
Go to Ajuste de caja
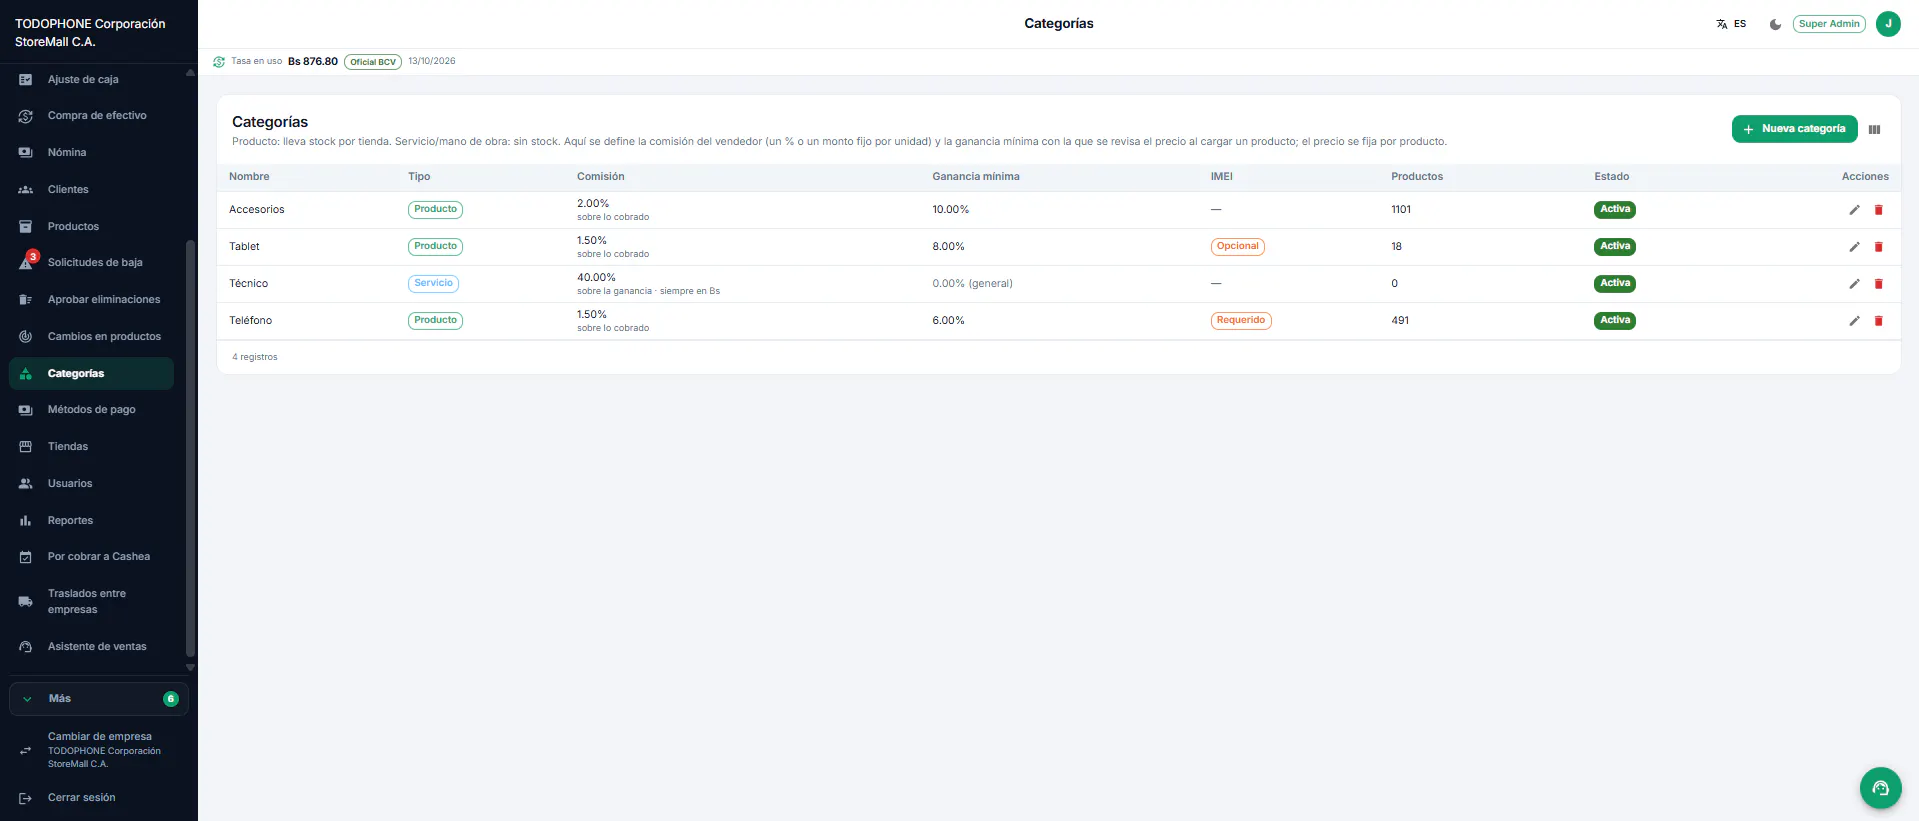click(92, 80)
